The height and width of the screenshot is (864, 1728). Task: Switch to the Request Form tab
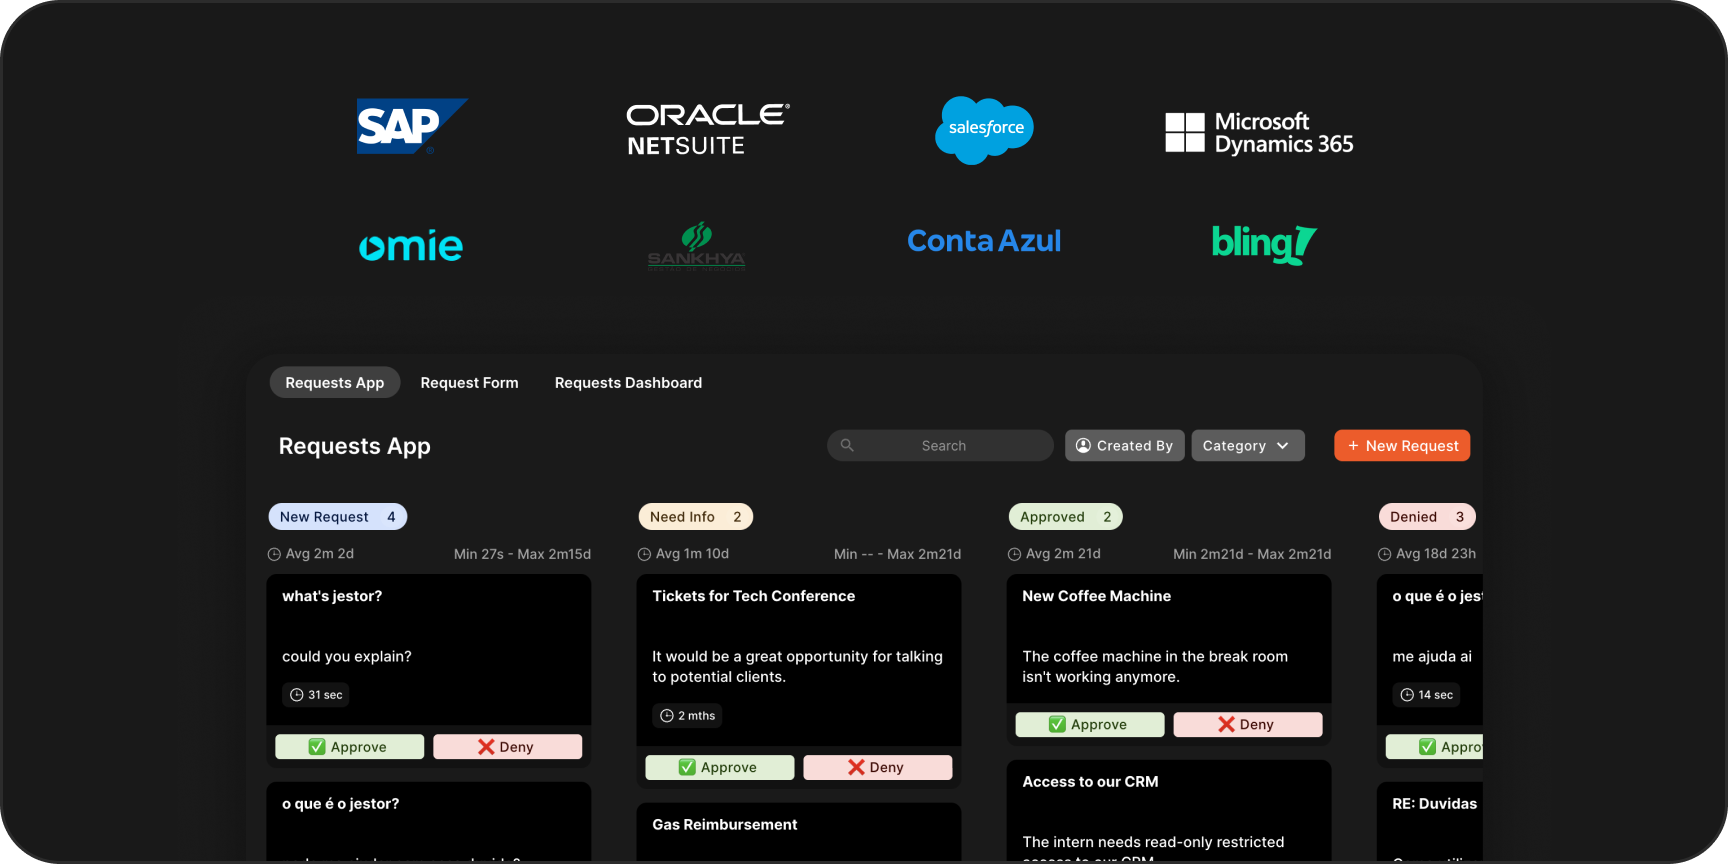[x=469, y=383]
